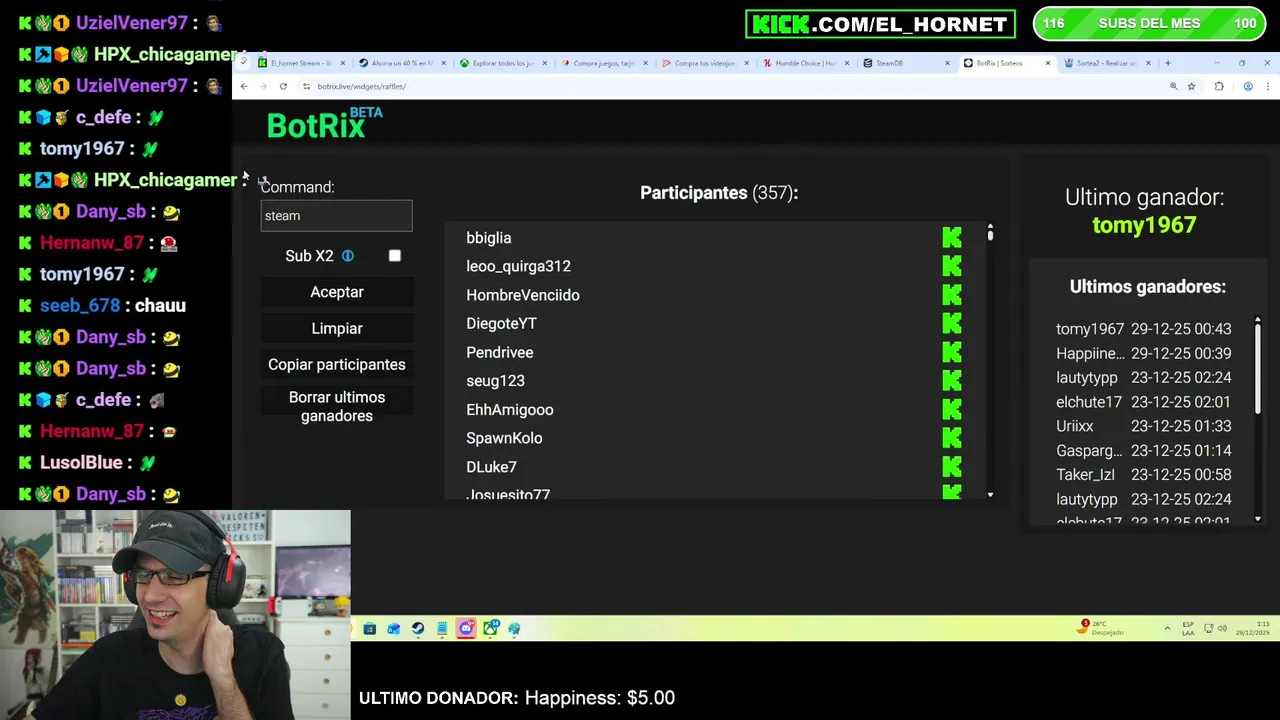1280x720 pixels.
Task: Select participant HombreVenciido in the list
Action: coord(523,295)
